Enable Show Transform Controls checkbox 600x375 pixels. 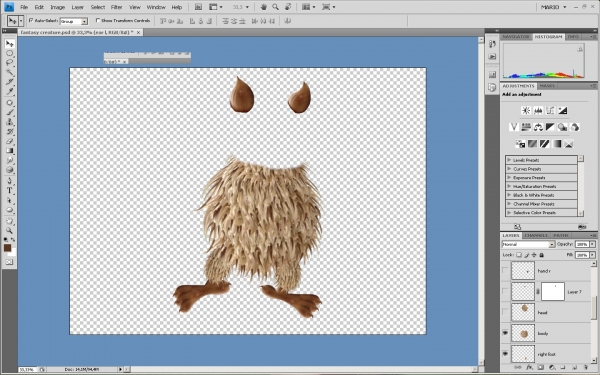pyautogui.click(x=98, y=20)
